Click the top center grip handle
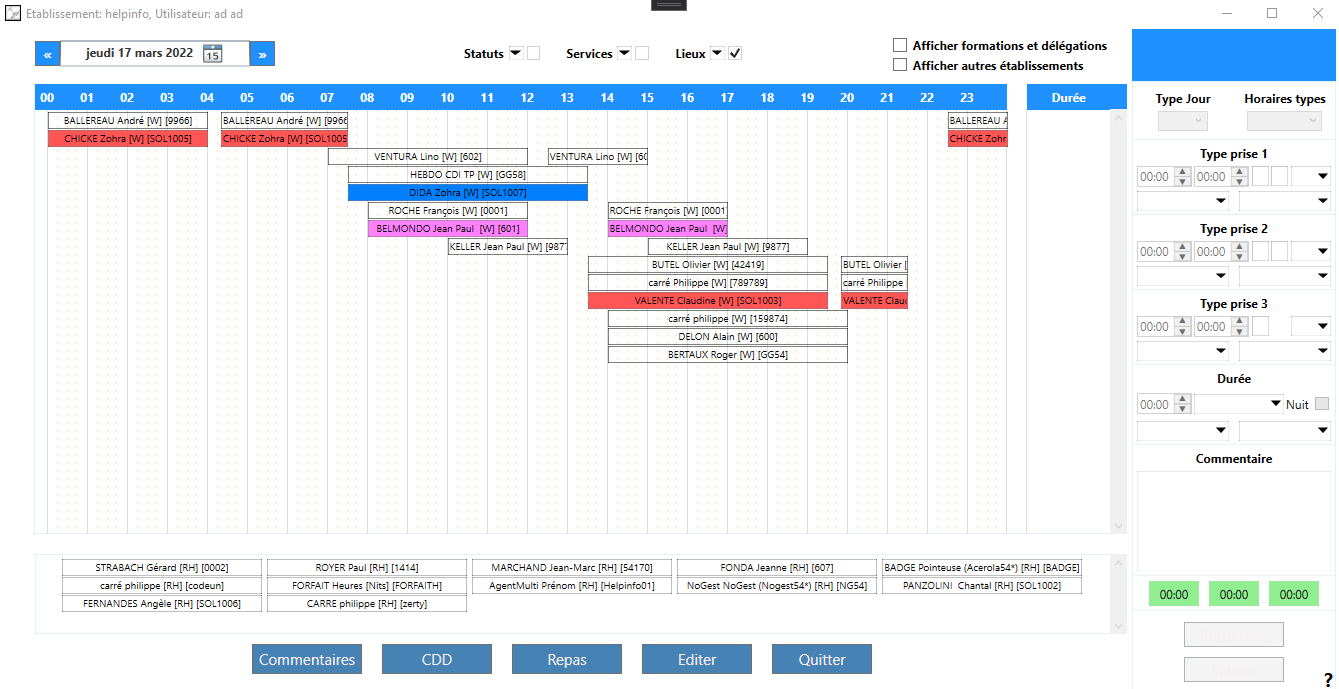The image size is (1339, 689). tap(668, 5)
